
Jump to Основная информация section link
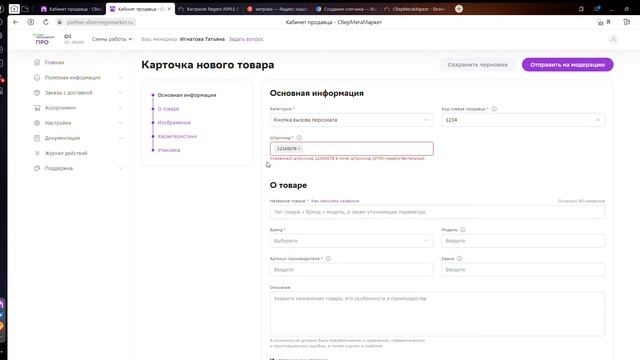point(187,95)
